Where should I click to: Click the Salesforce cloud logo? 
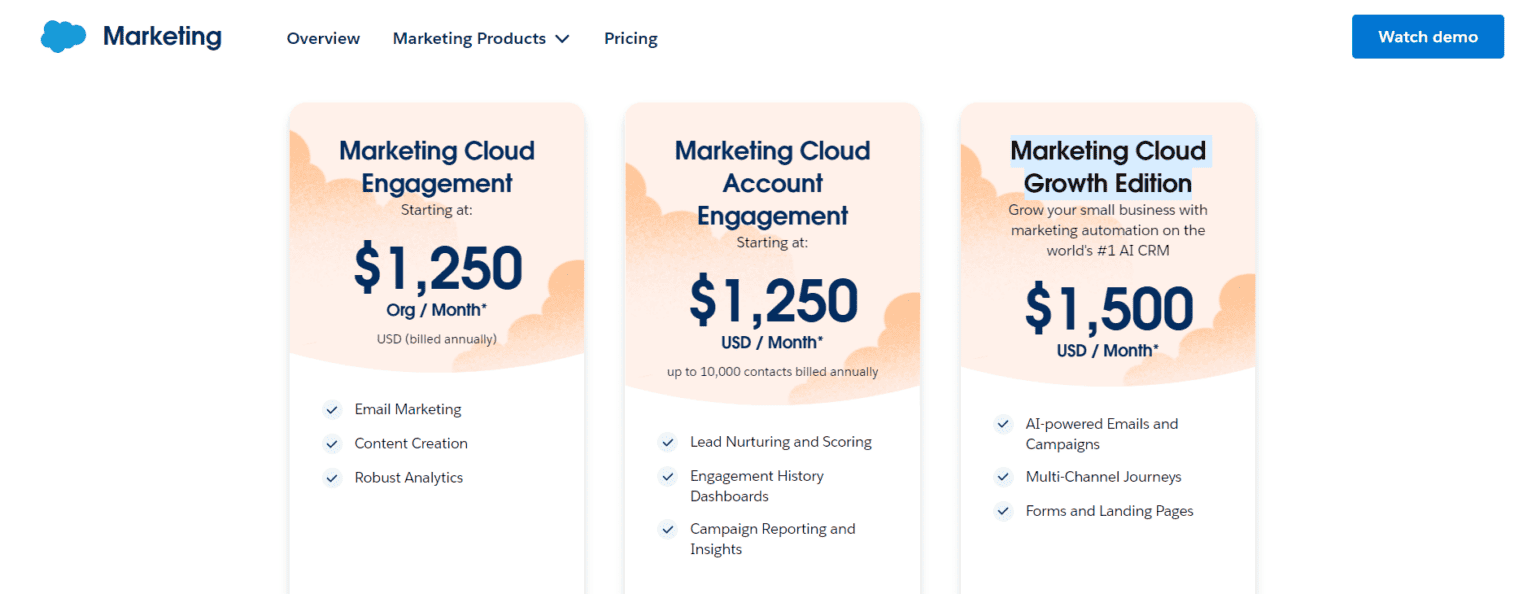click(x=62, y=35)
